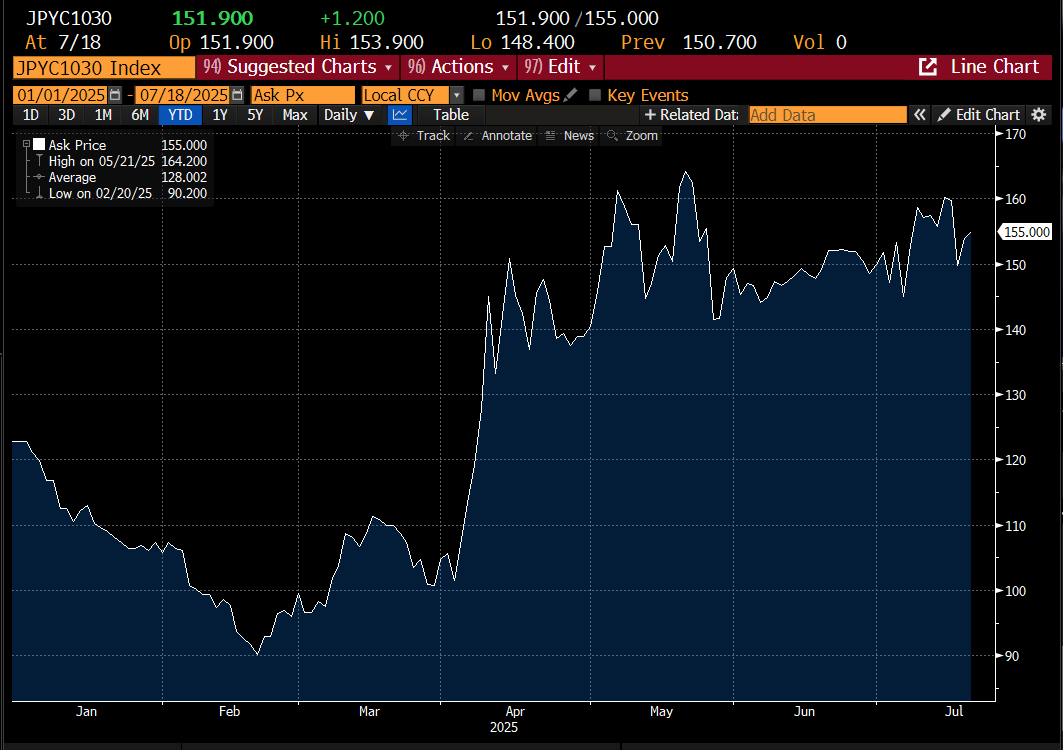1063x750 pixels.
Task: Click the Add Data input field
Action: 827,115
